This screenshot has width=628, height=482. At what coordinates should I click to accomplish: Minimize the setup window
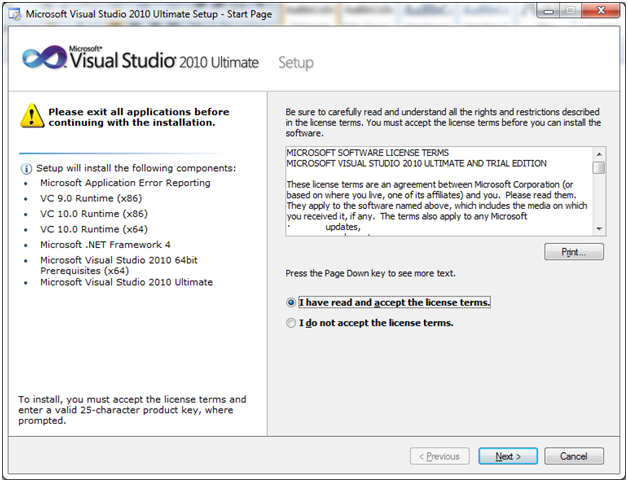(x=548, y=11)
